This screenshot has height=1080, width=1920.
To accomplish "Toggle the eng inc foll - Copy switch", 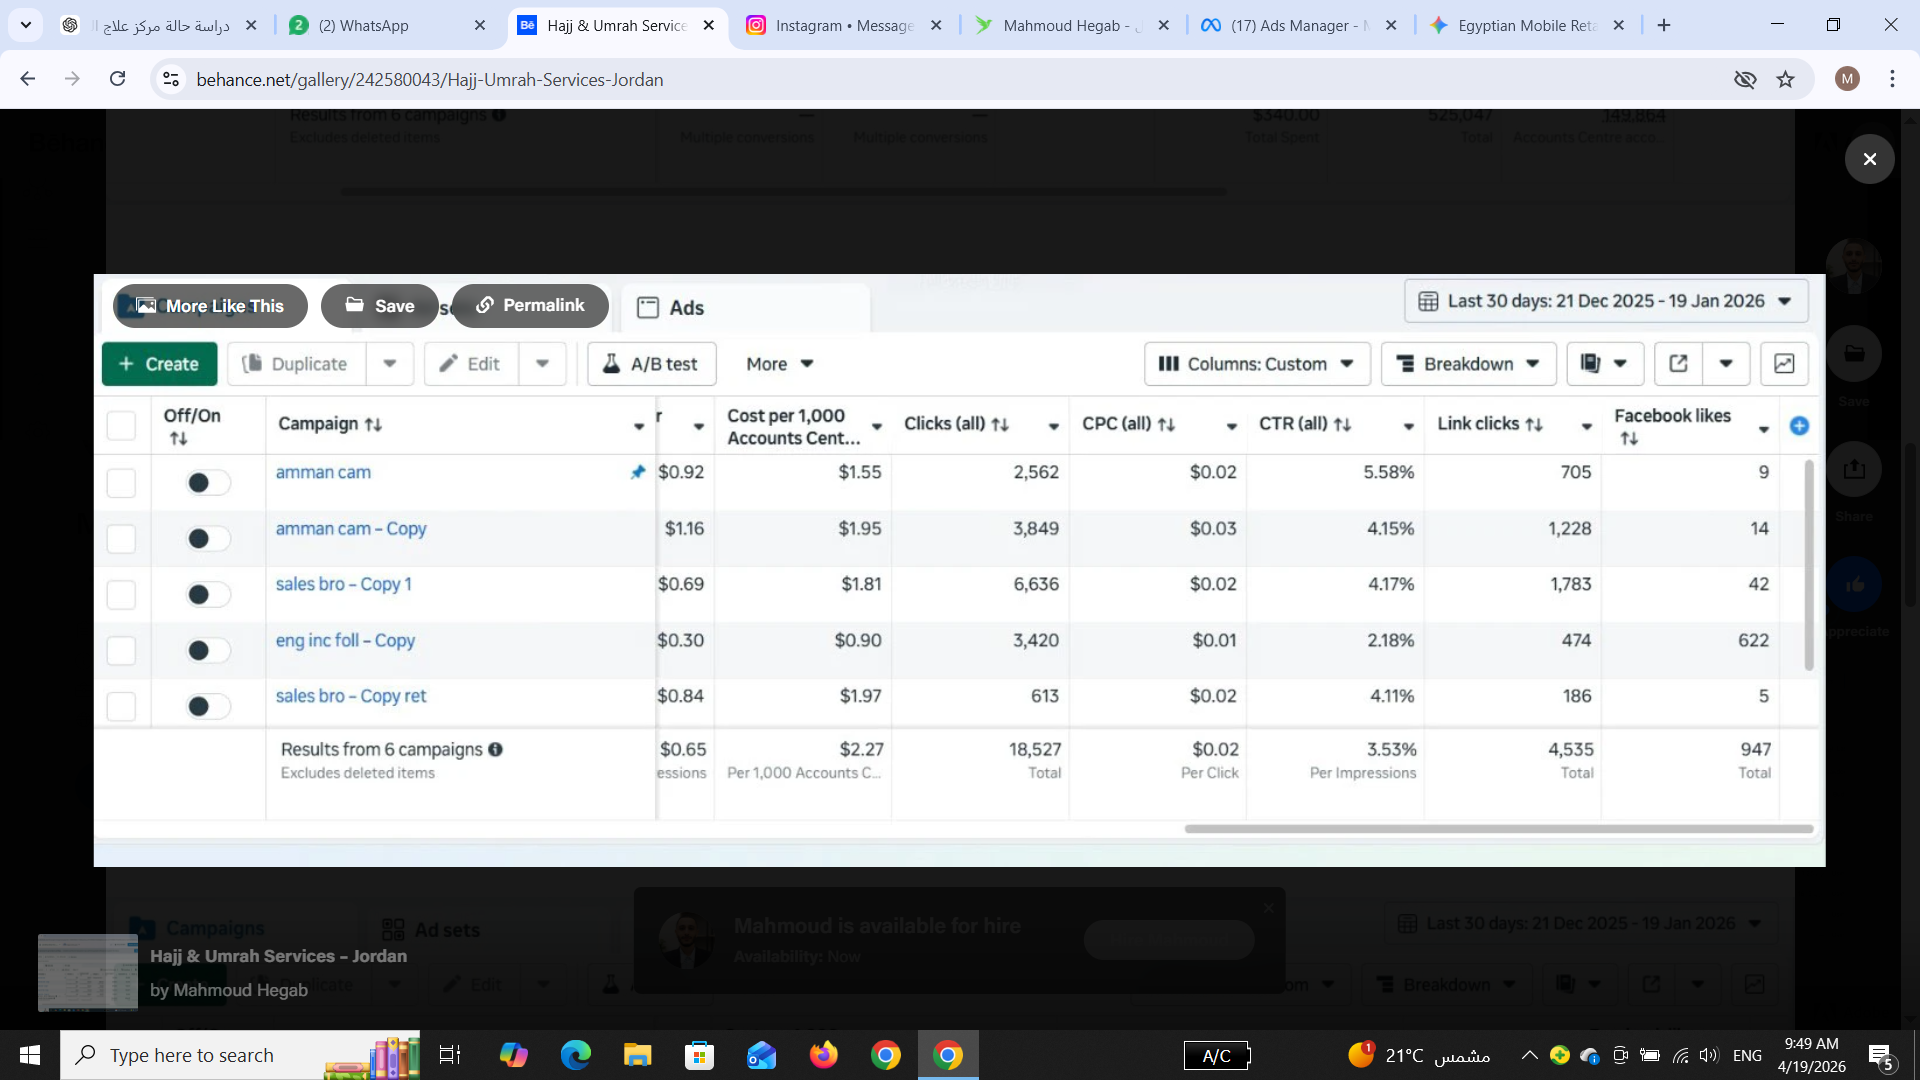I will (208, 651).
